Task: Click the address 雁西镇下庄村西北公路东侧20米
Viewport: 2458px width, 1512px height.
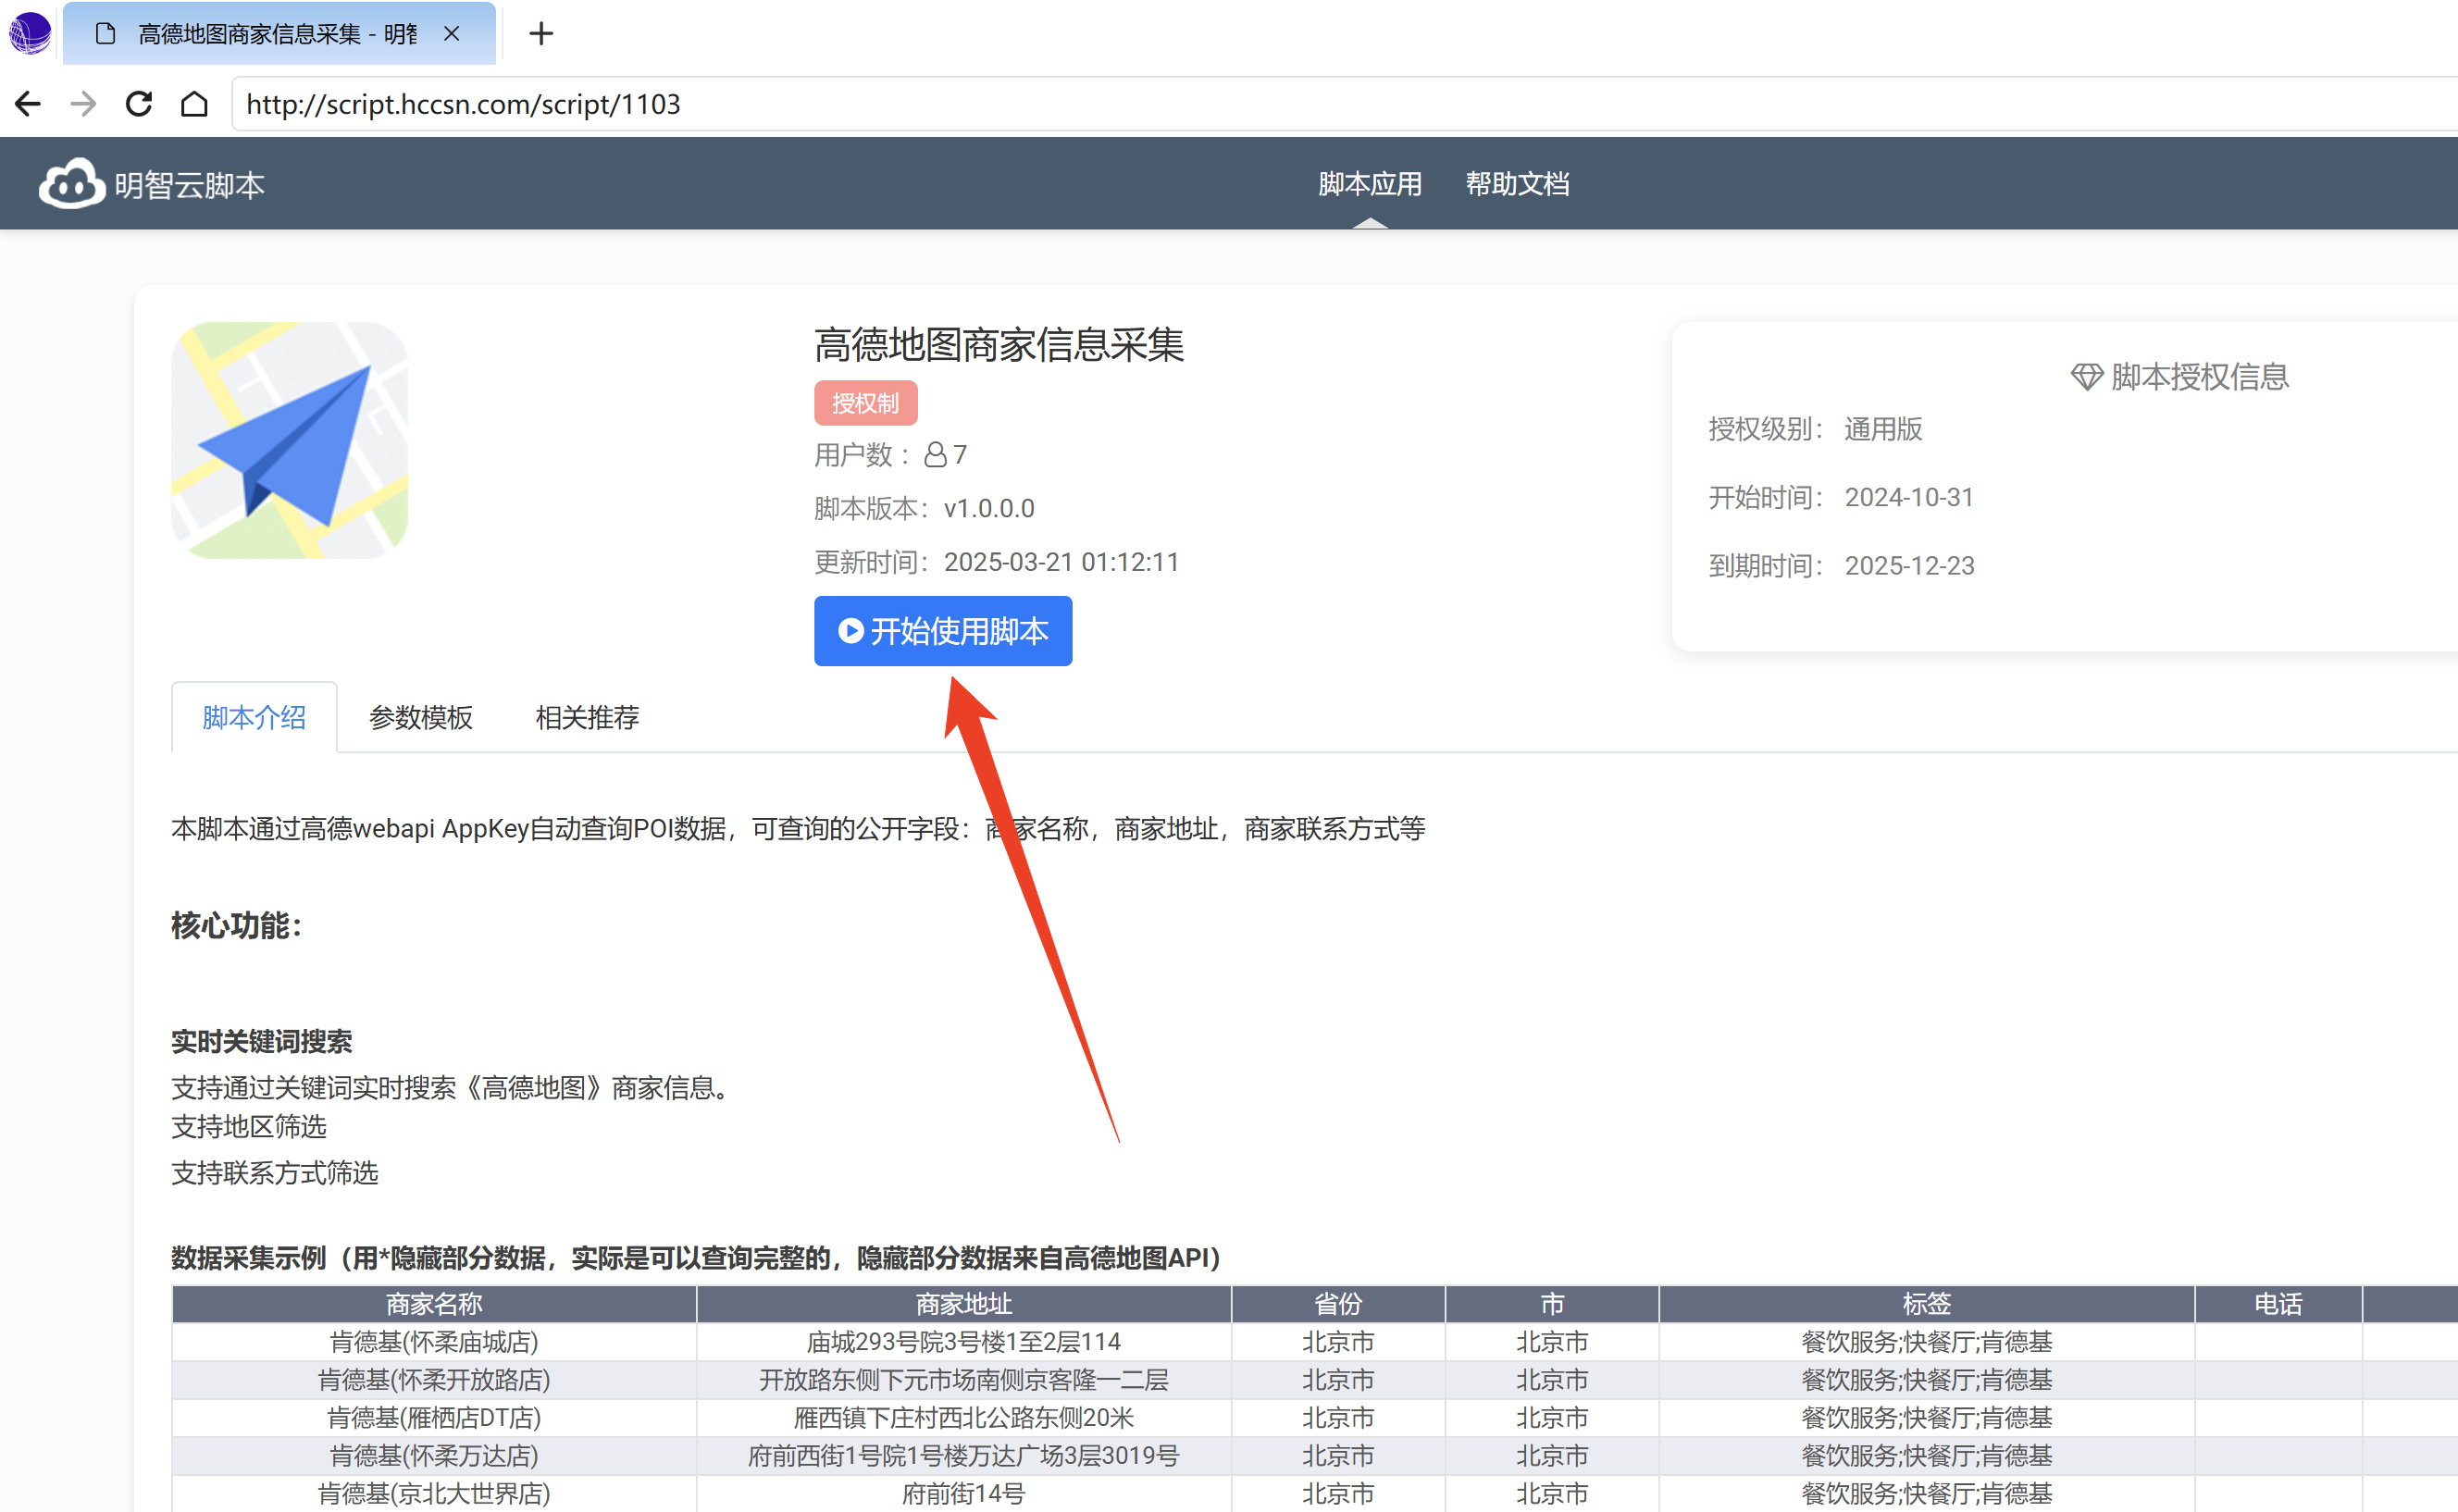Action: pos(964,1418)
